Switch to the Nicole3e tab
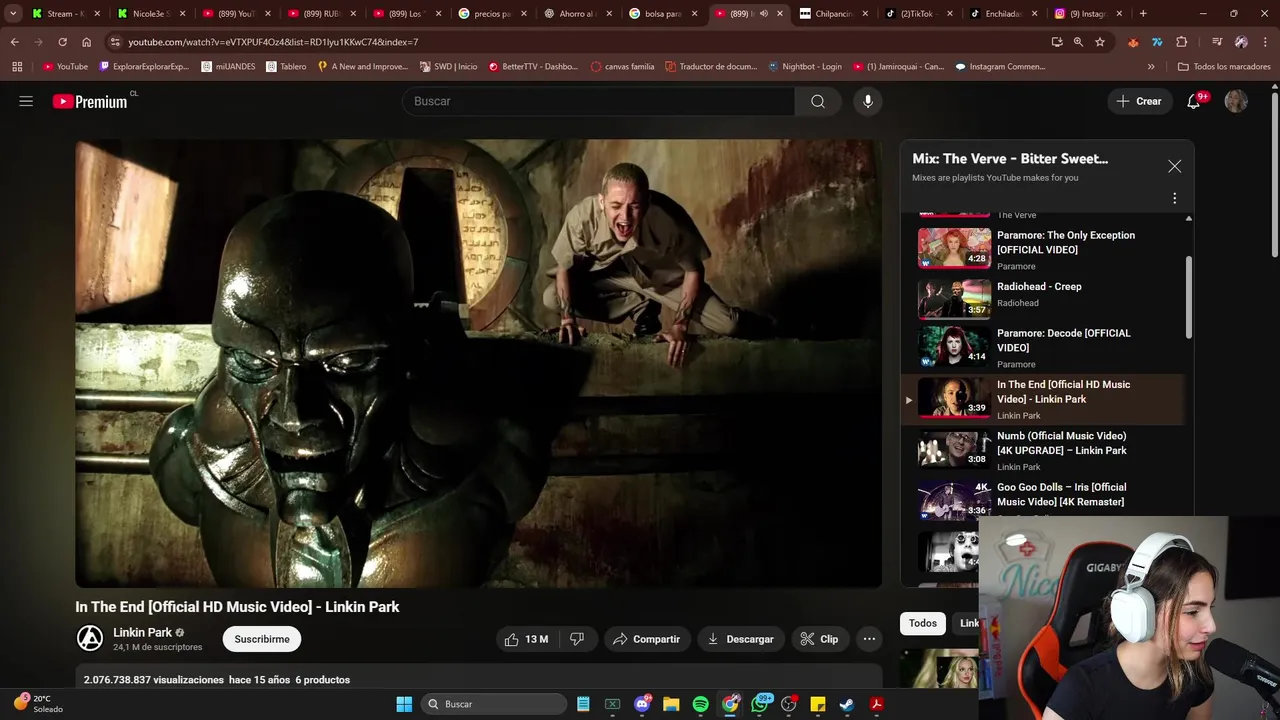1280x720 pixels. coord(152,14)
